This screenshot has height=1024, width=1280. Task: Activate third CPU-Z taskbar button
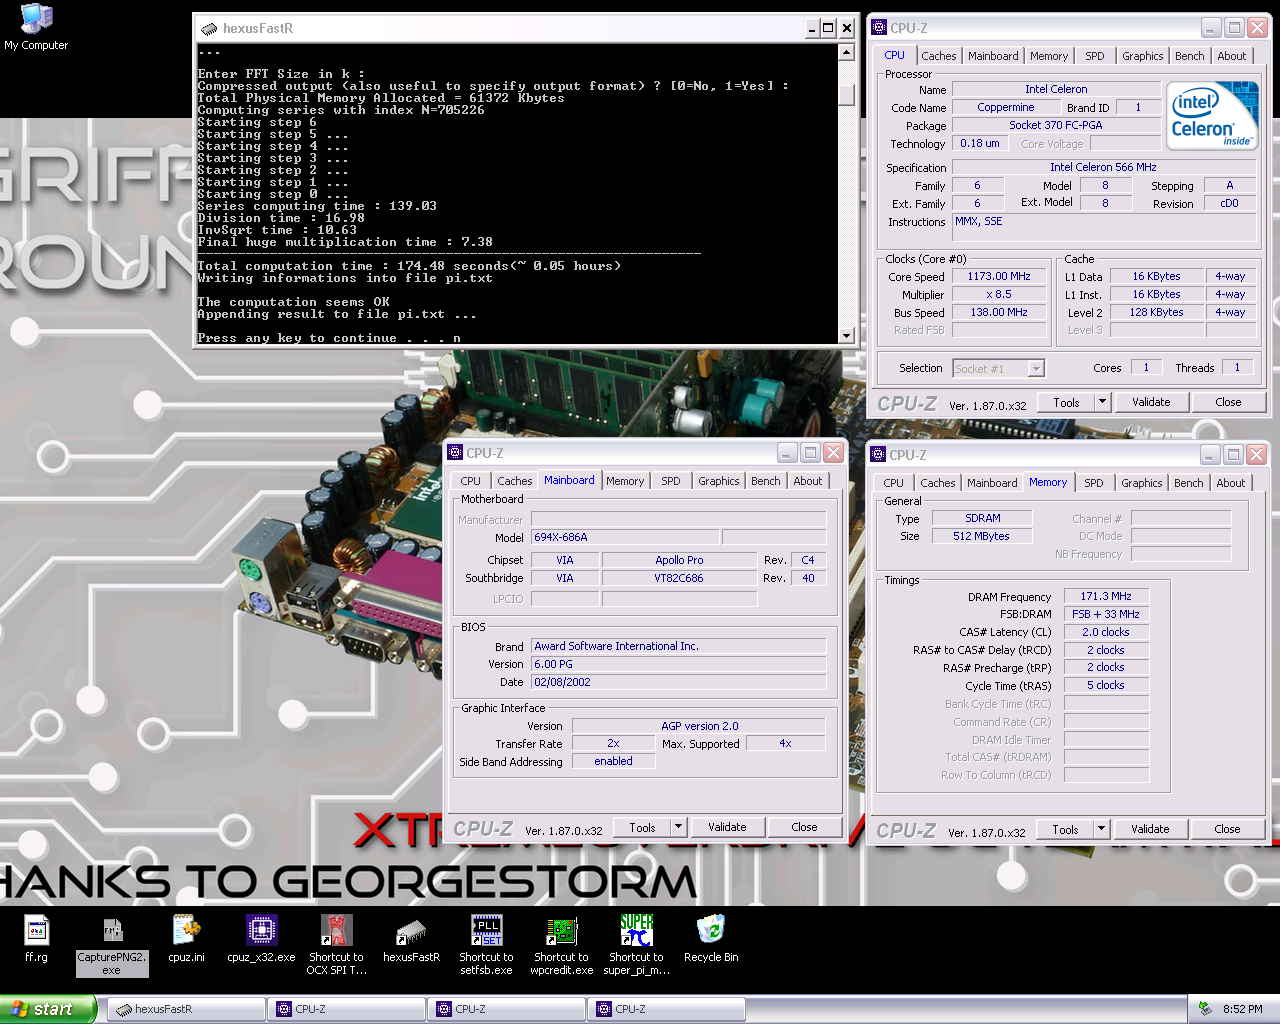[666, 1009]
